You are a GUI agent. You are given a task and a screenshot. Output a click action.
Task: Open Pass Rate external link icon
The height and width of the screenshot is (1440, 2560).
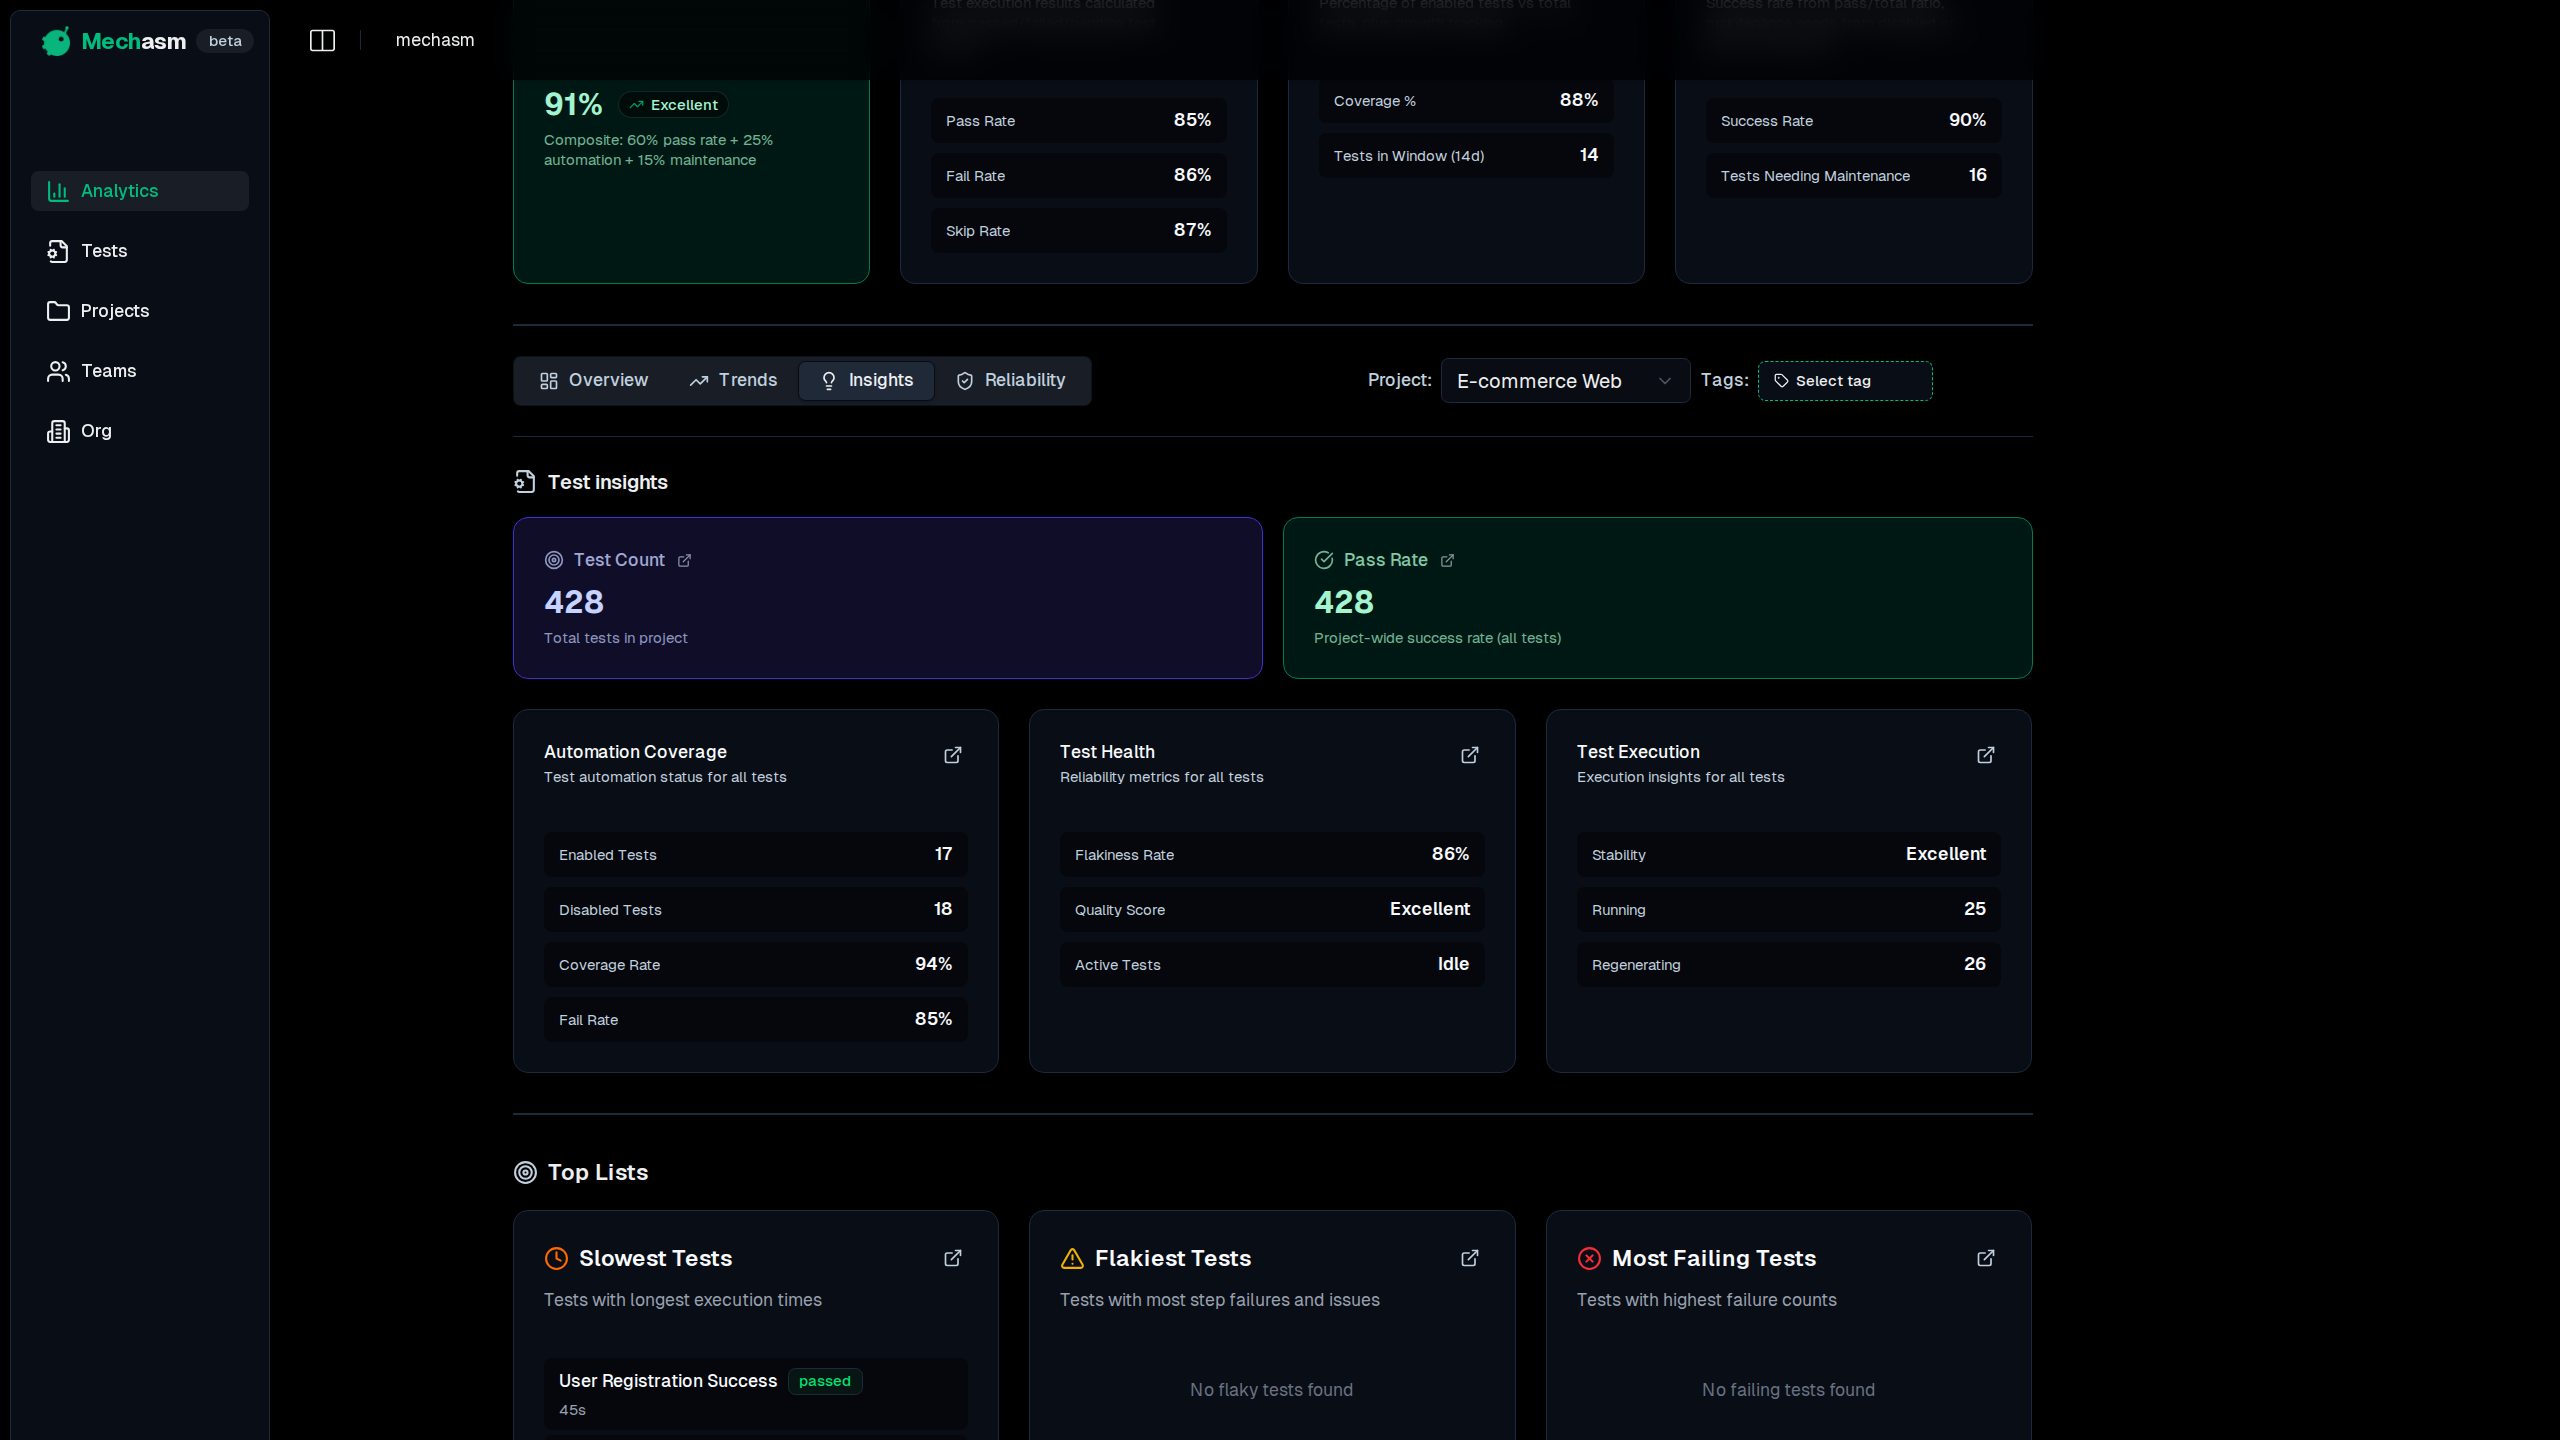point(1447,561)
